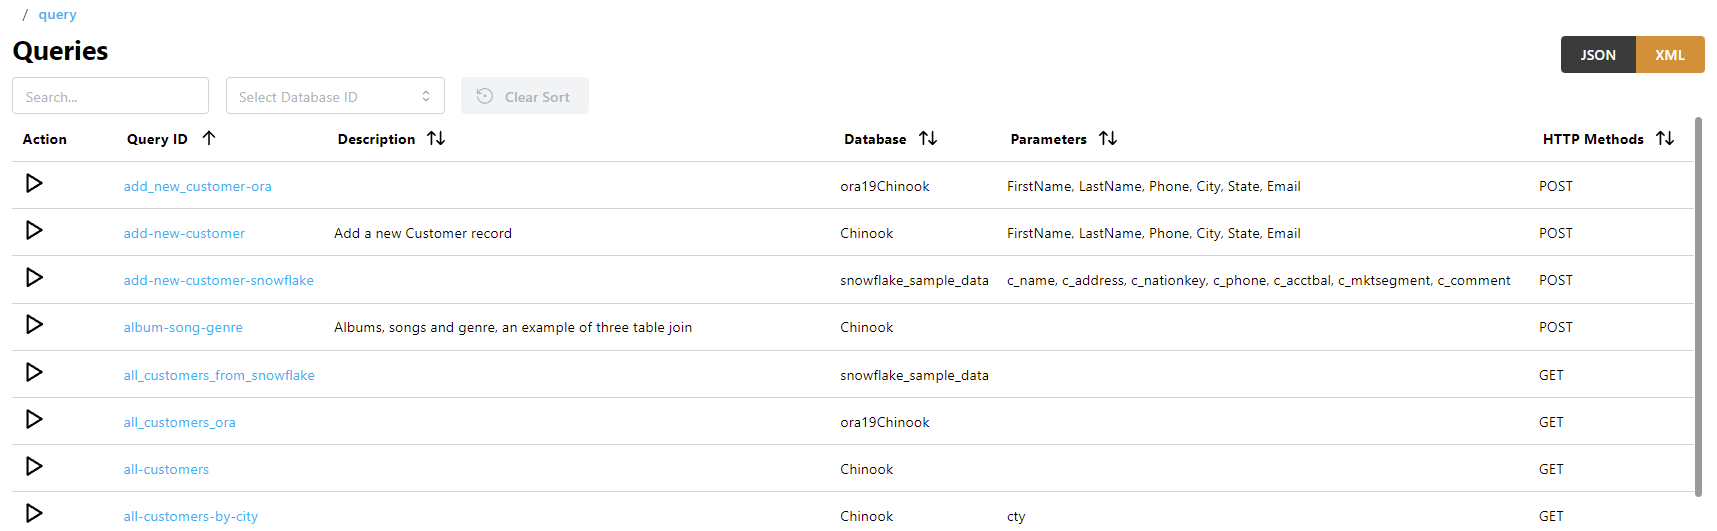
Task: Execute the album-song-genre query play icon
Action: [34, 325]
